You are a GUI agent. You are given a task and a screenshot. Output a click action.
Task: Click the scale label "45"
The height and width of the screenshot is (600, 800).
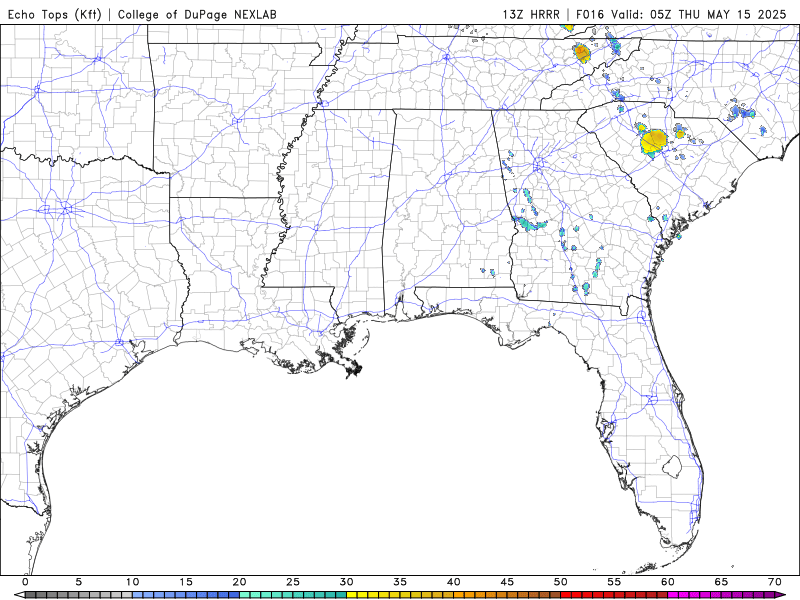tap(507, 582)
